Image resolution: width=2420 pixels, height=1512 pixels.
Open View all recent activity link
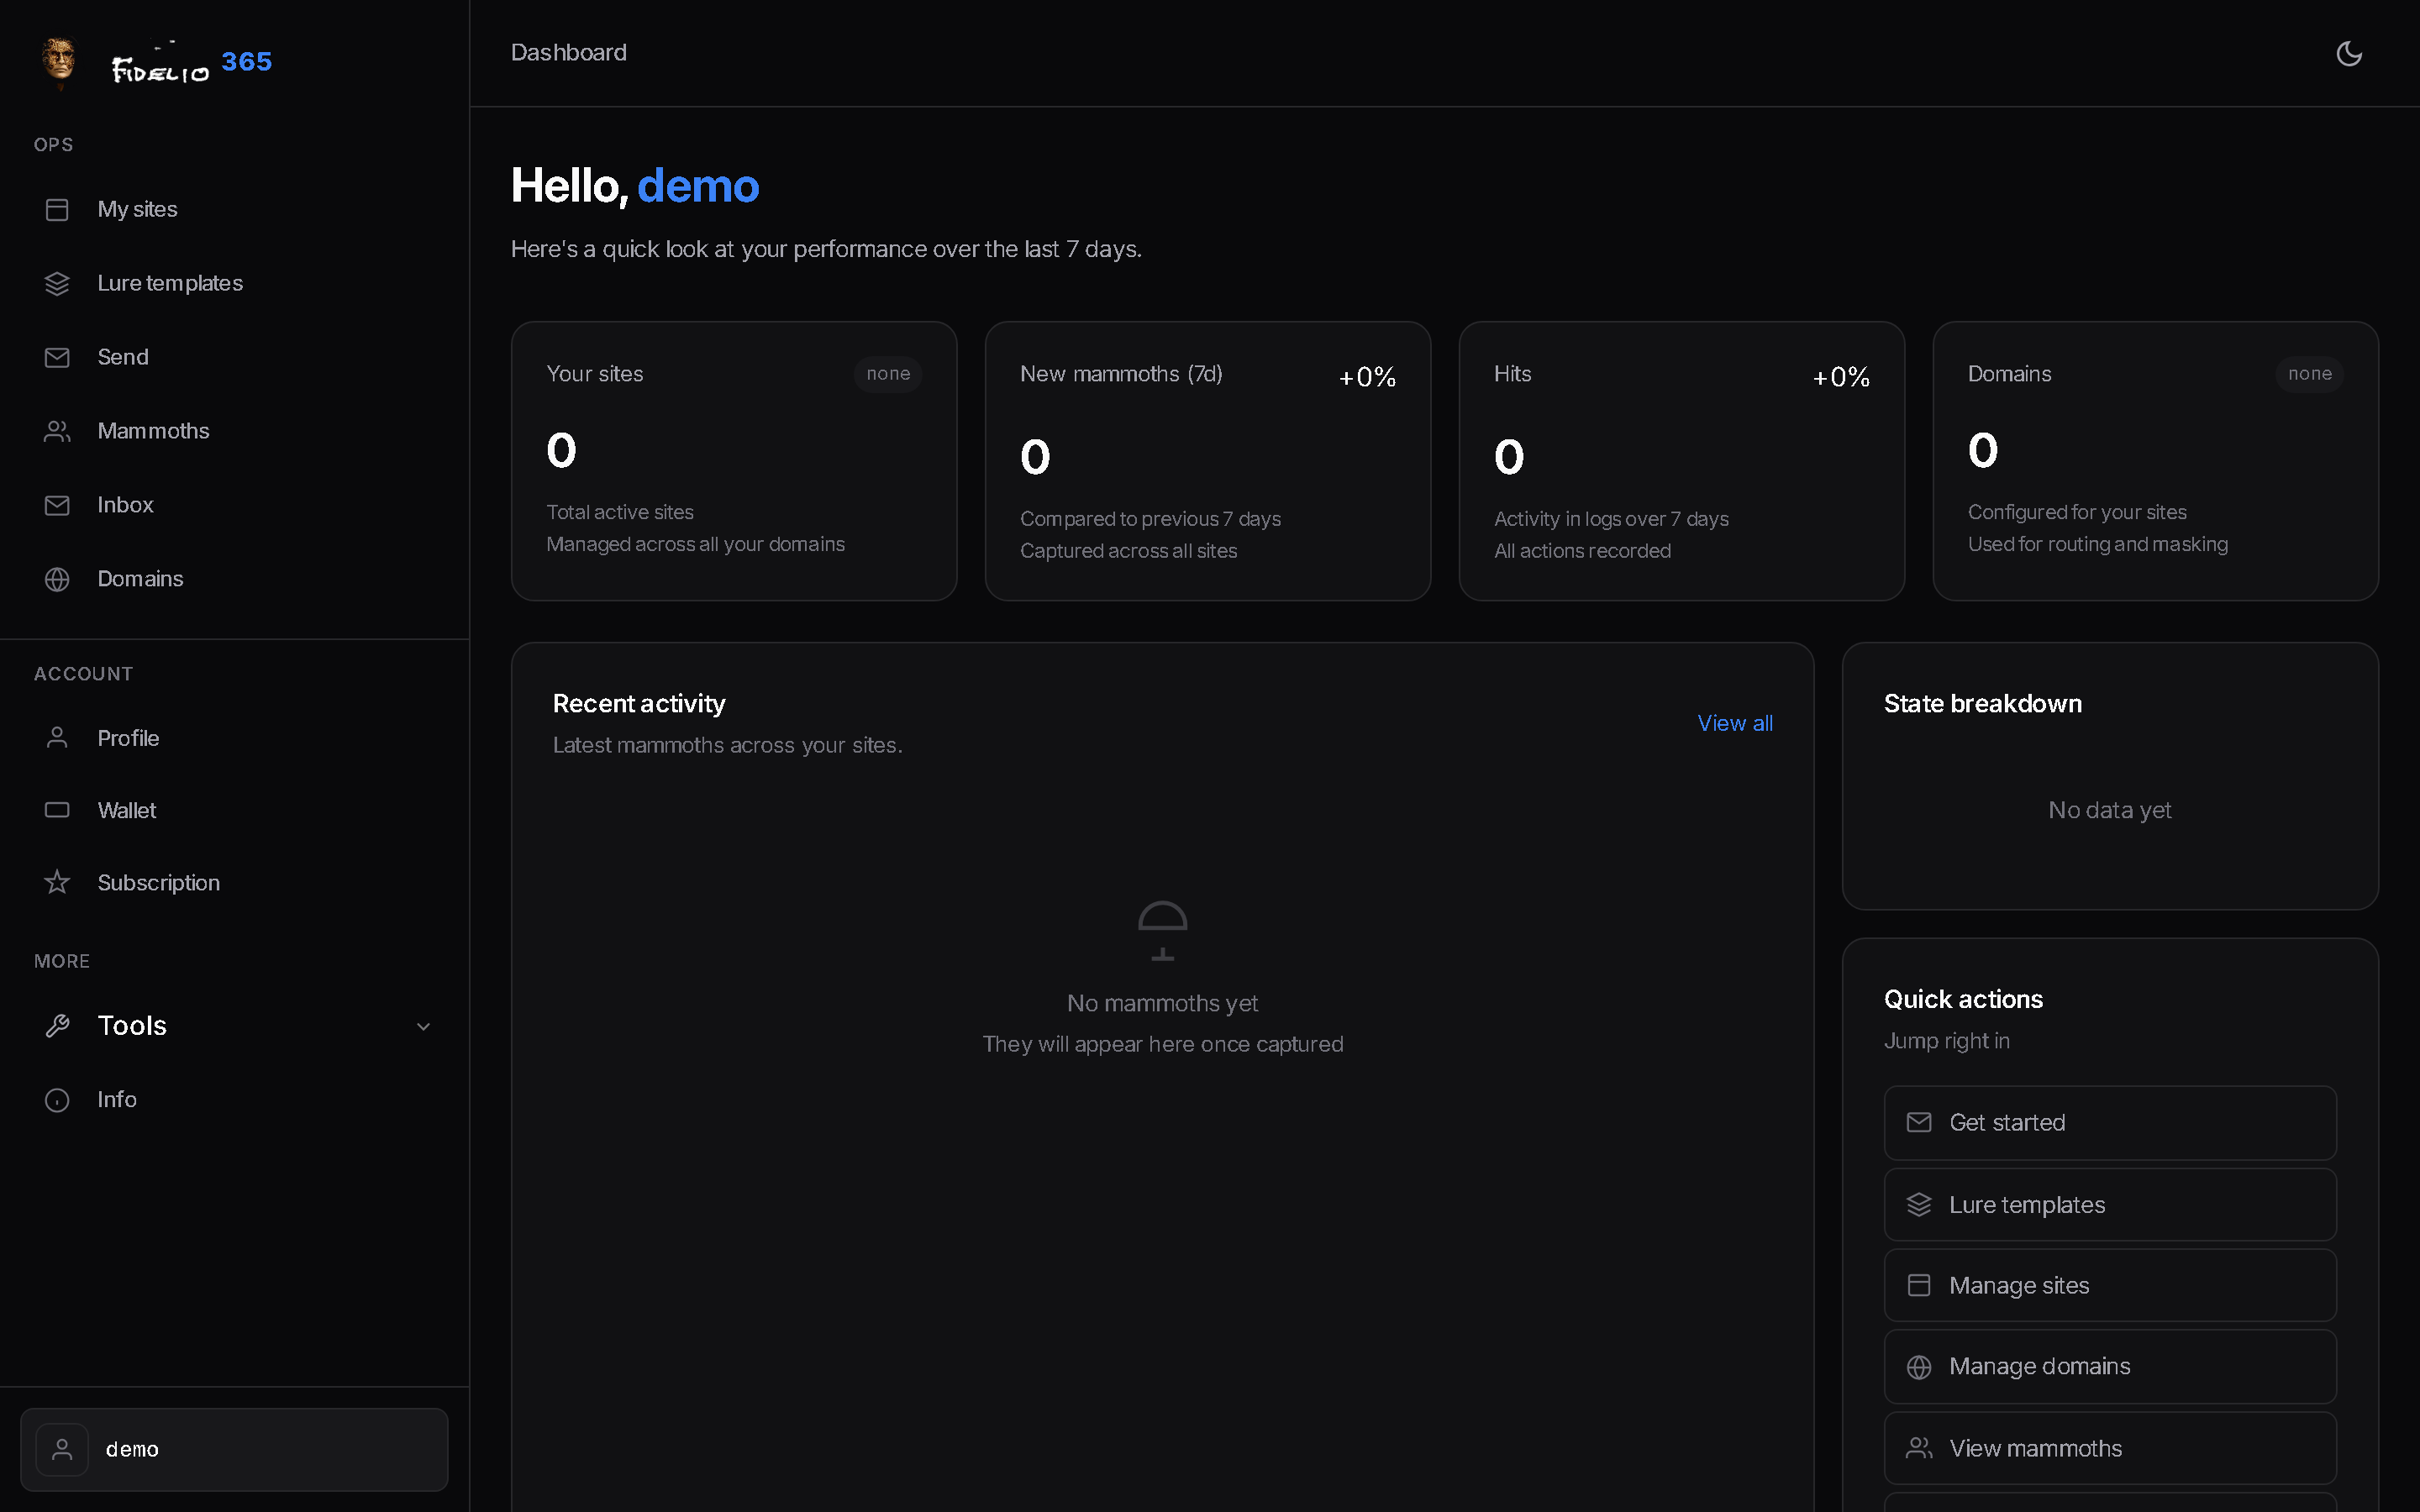click(1735, 723)
